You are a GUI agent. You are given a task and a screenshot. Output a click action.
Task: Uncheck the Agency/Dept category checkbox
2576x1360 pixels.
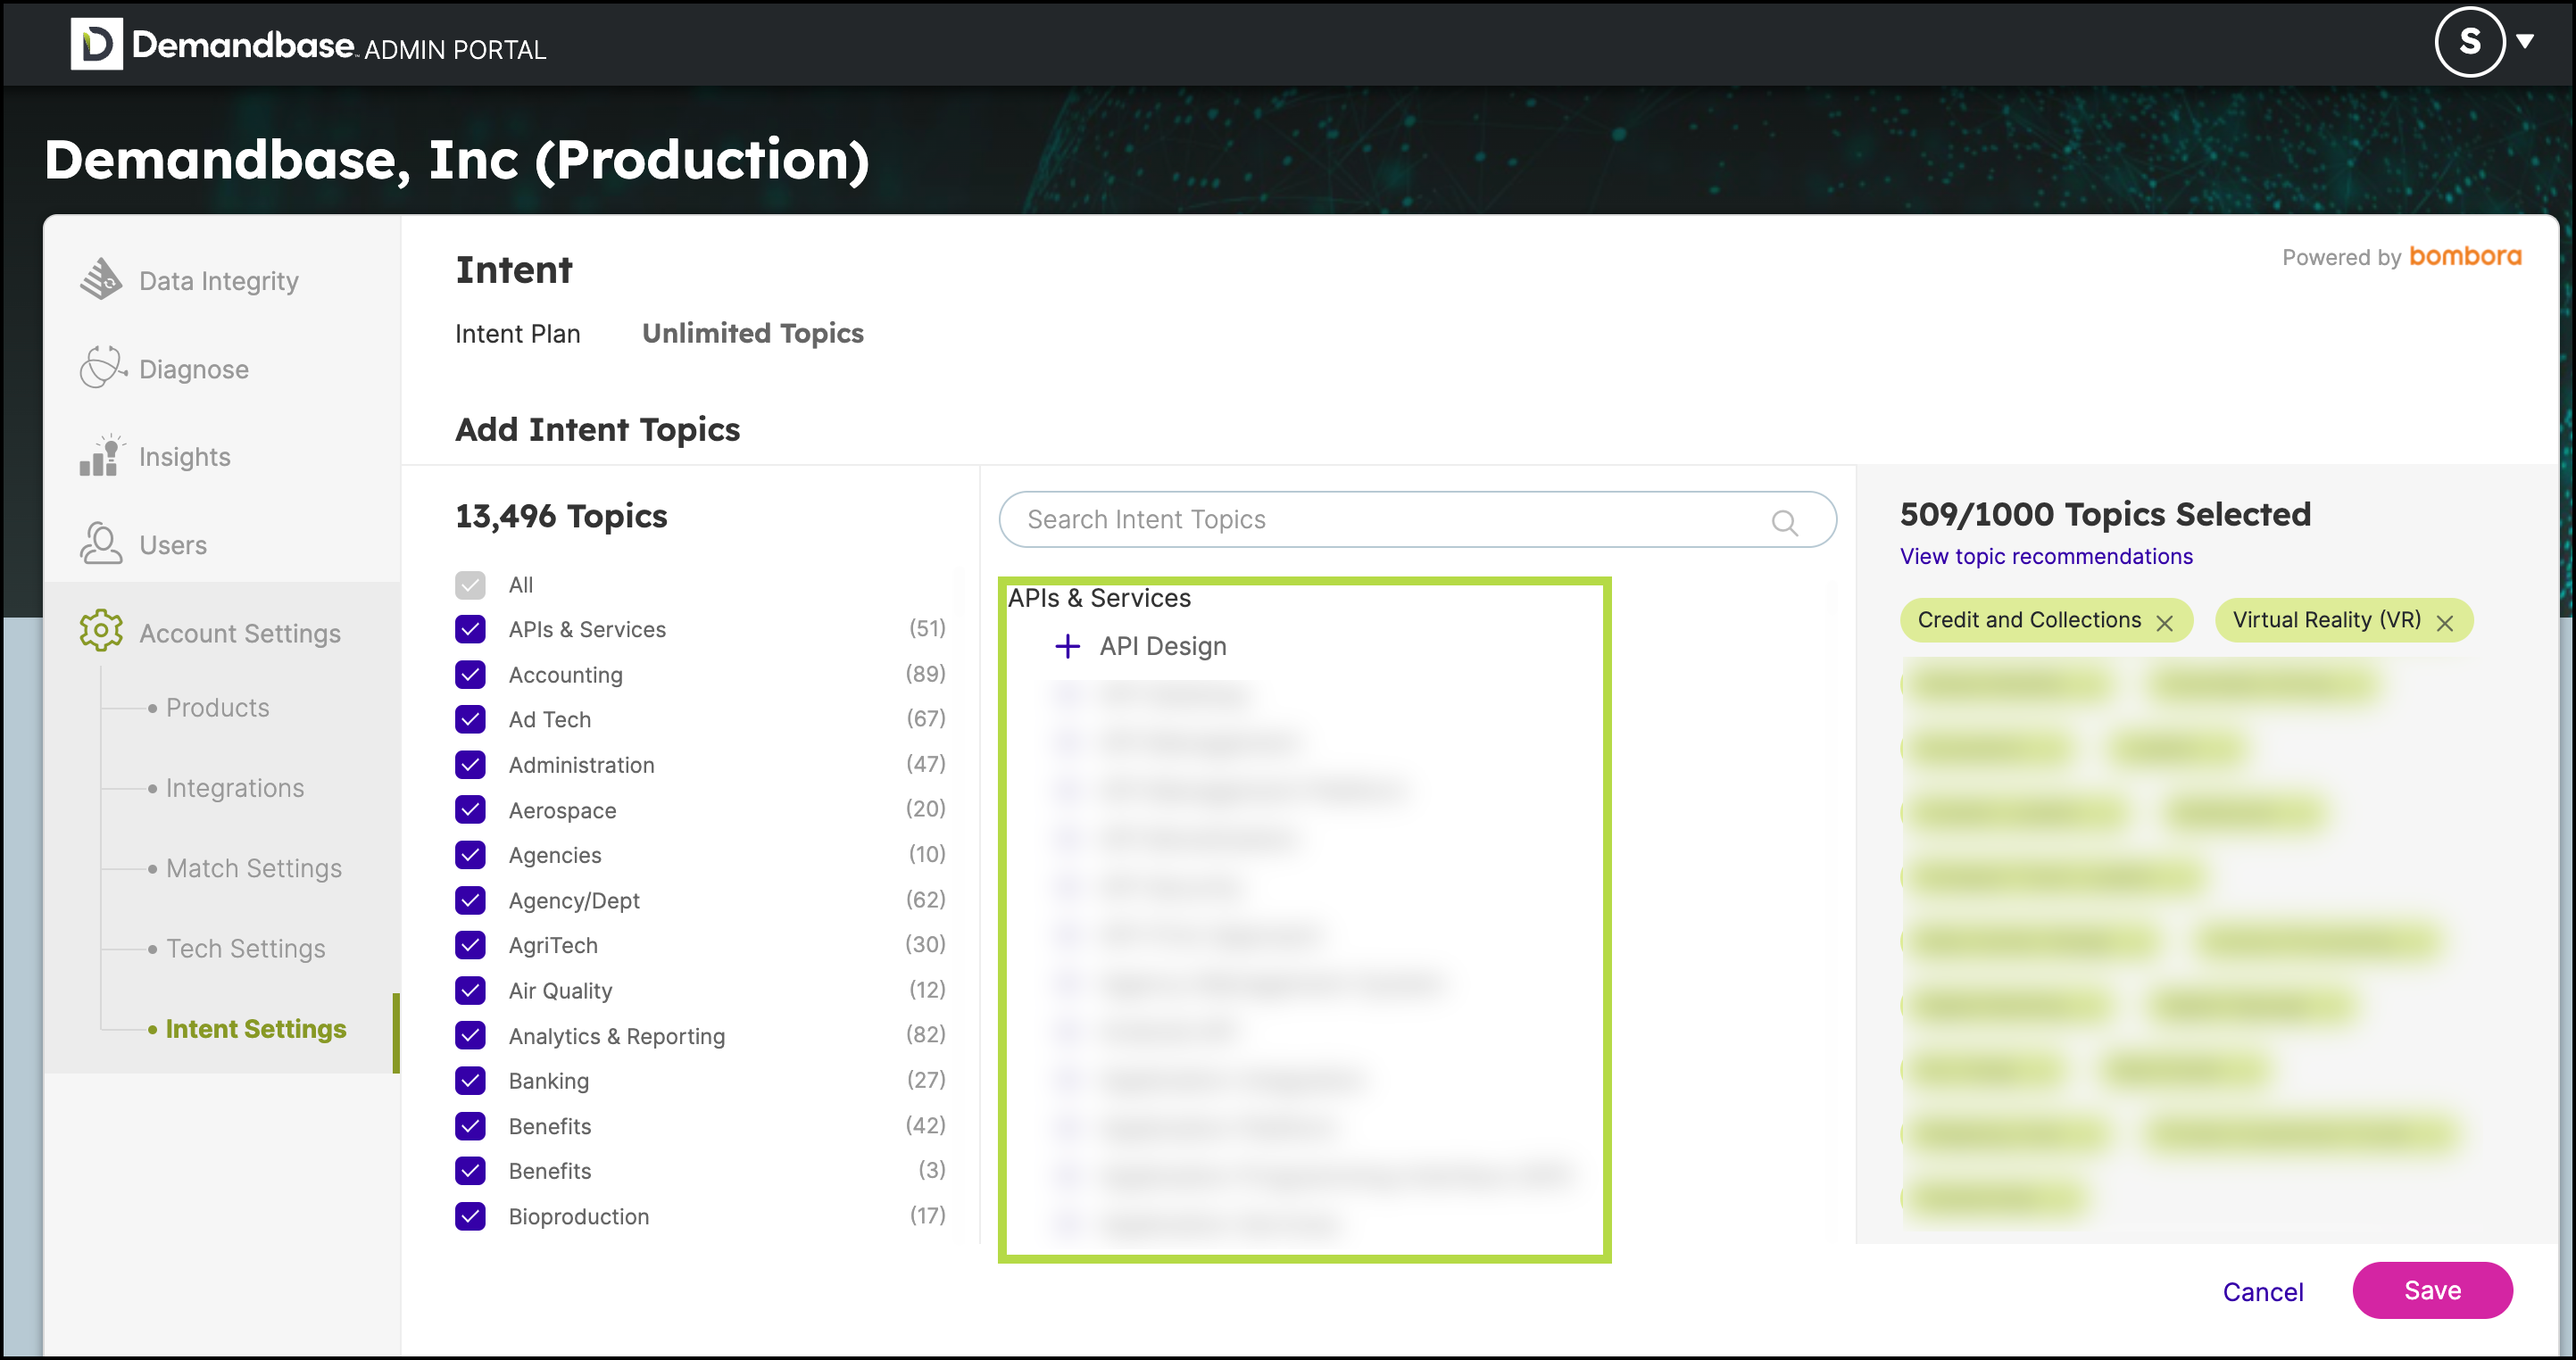point(470,900)
